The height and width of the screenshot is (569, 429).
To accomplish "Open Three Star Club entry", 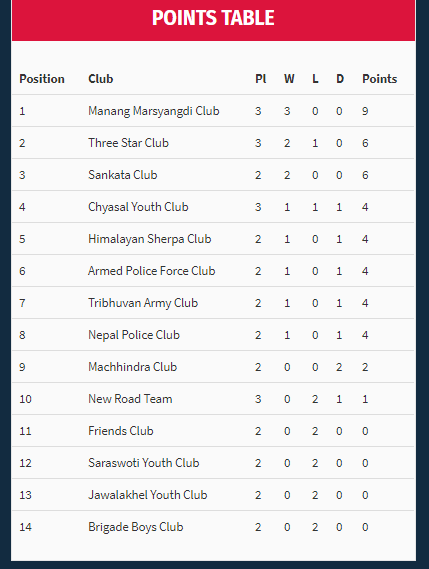I will coord(128,143).
